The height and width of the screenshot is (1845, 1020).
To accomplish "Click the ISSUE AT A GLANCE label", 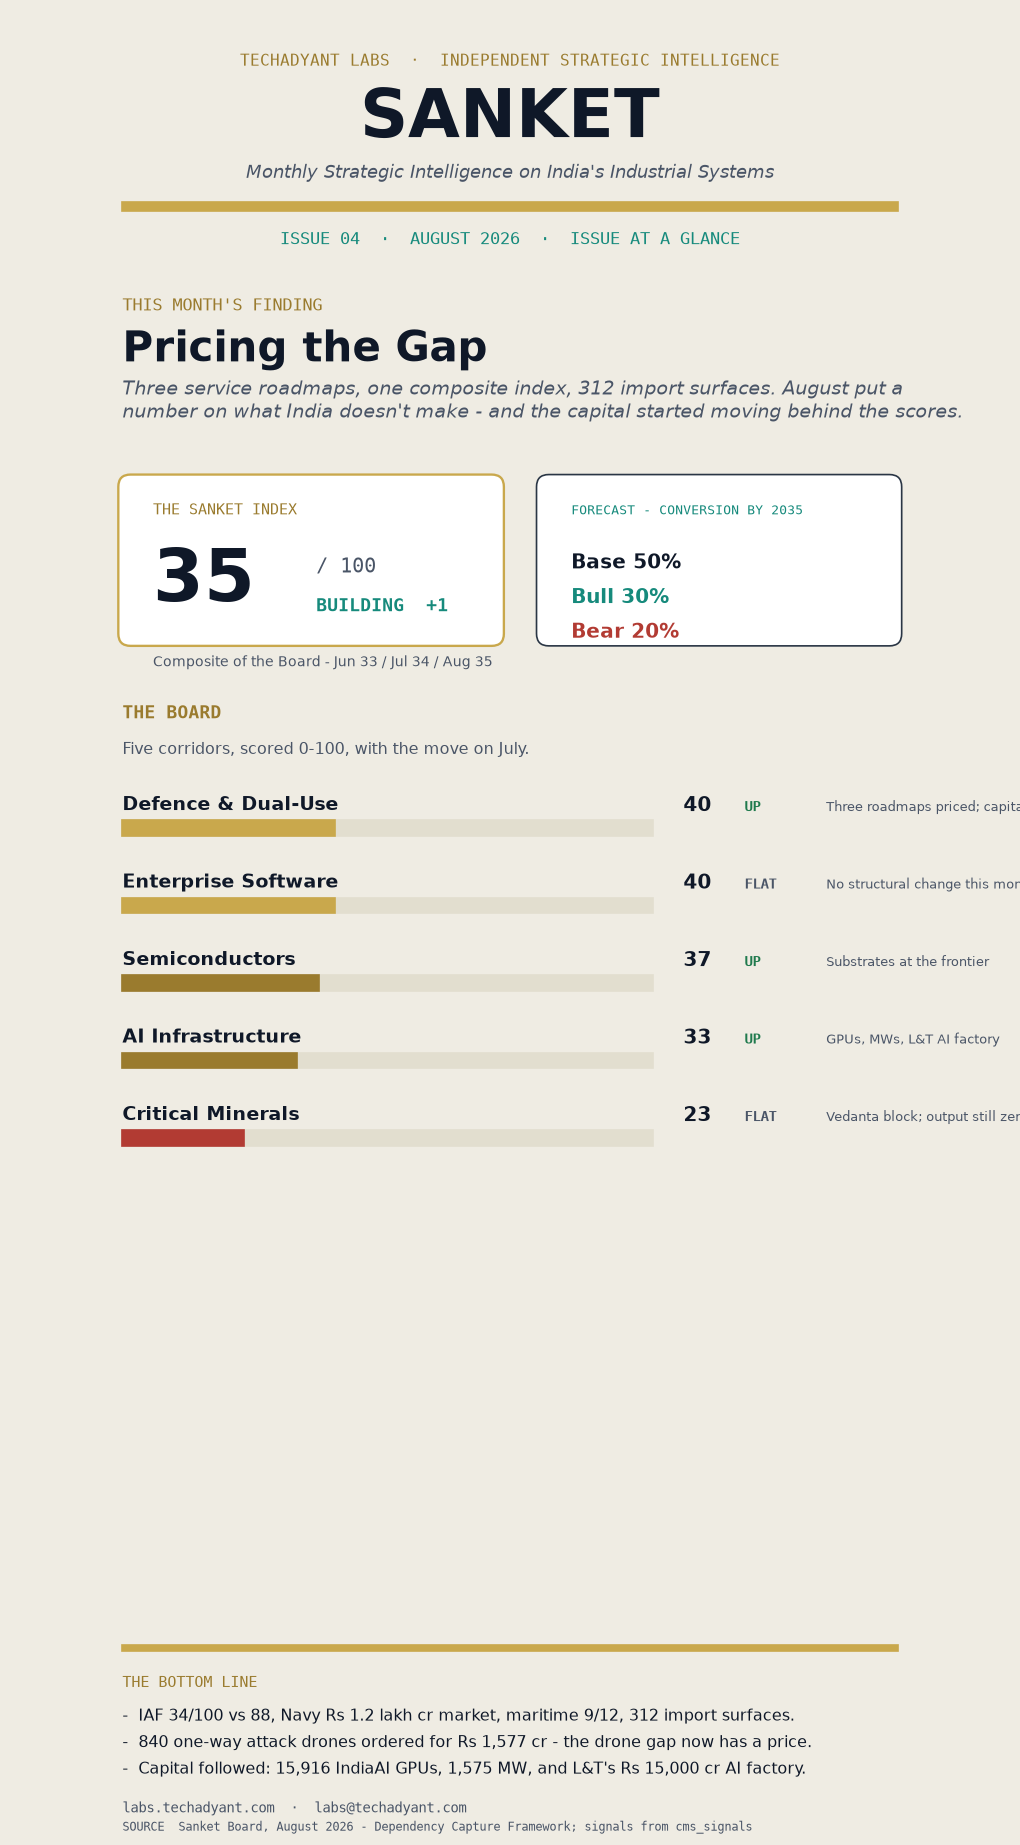I will point(655,239).
